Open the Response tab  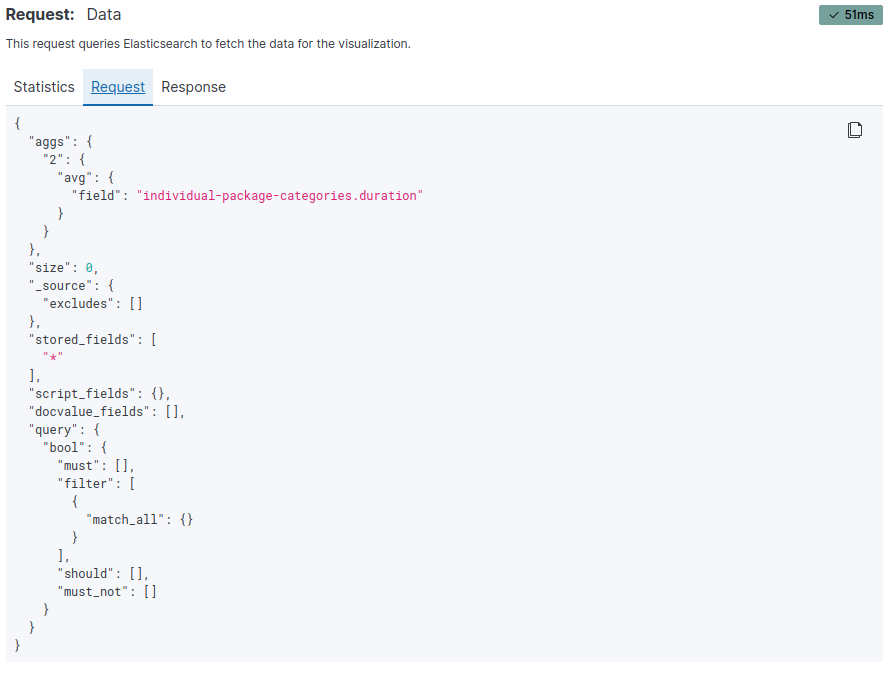(x=193, y=87)
